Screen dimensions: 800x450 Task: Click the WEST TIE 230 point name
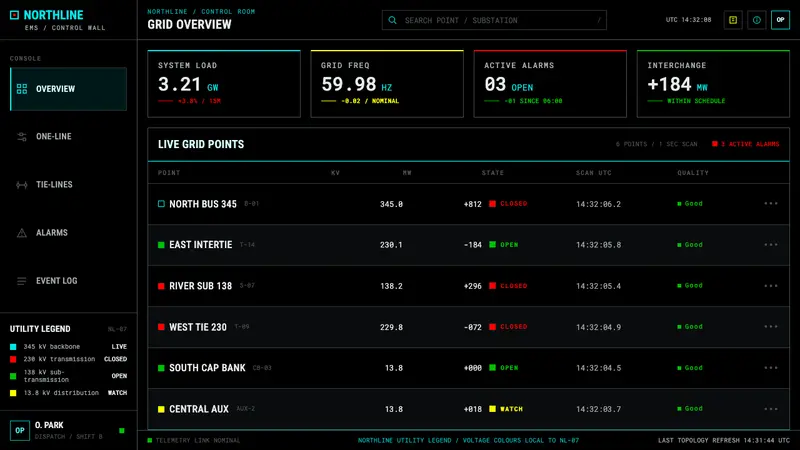tap(198, 327)
